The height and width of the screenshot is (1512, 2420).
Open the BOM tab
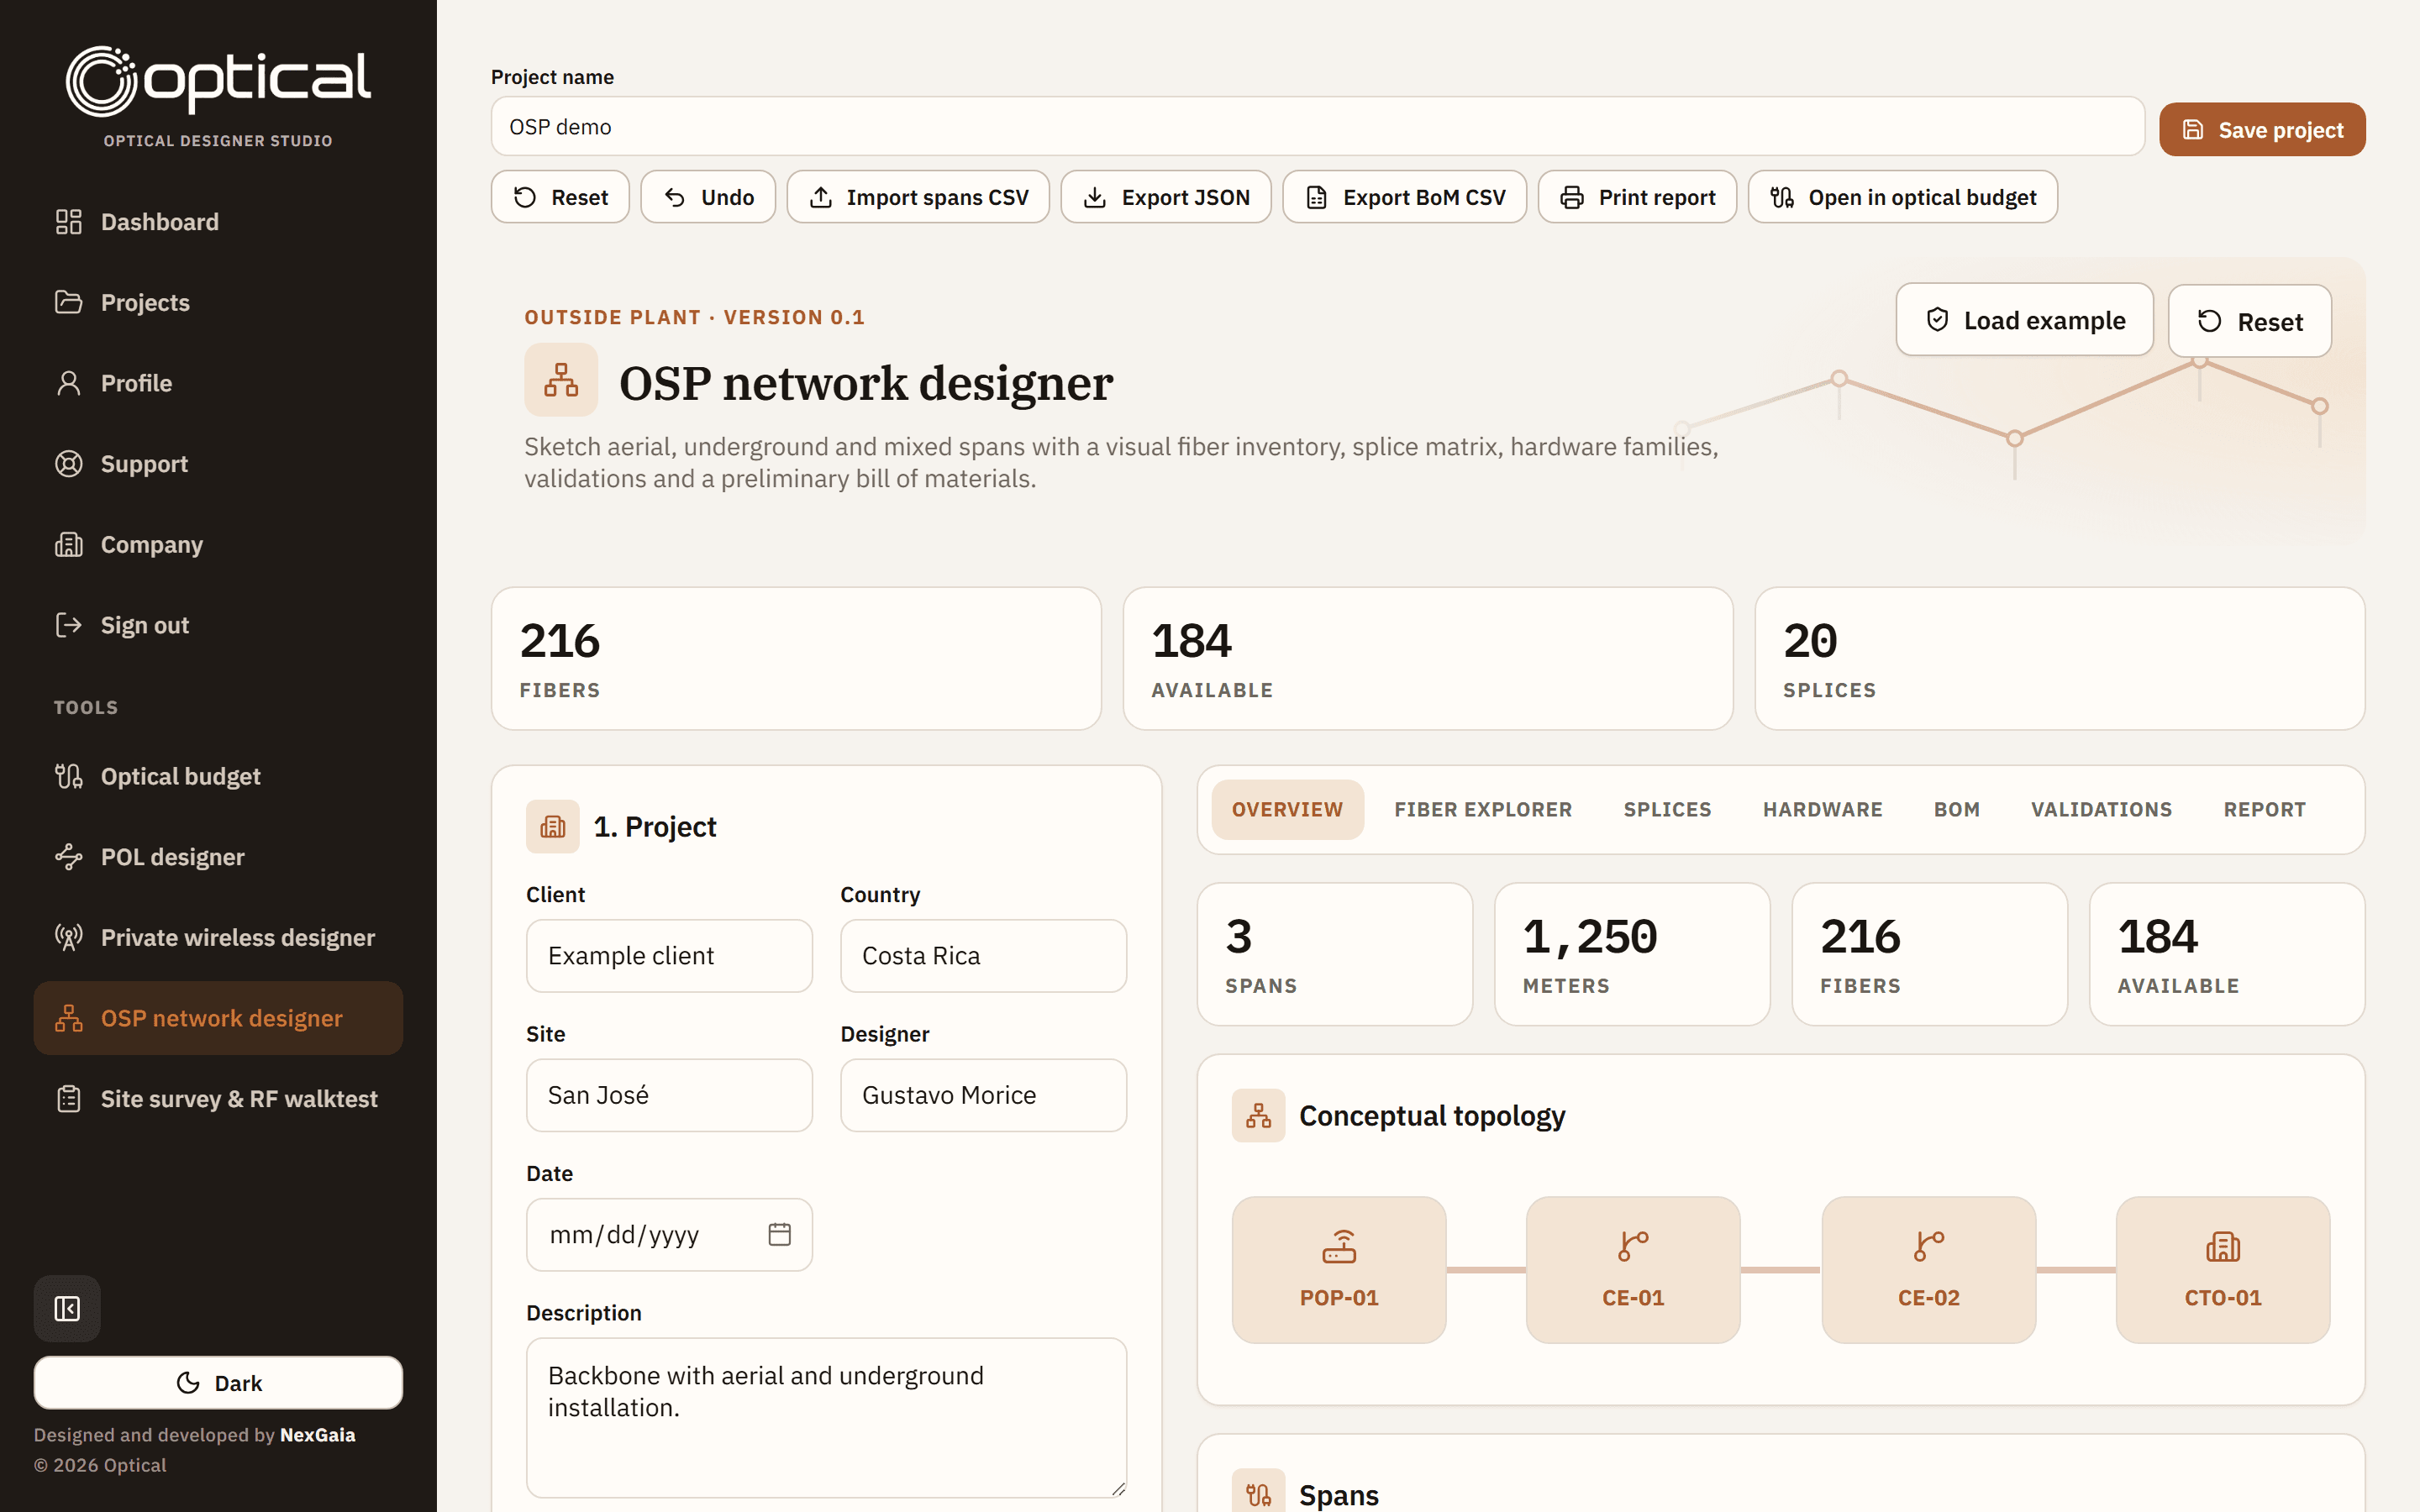(1956, 809)
